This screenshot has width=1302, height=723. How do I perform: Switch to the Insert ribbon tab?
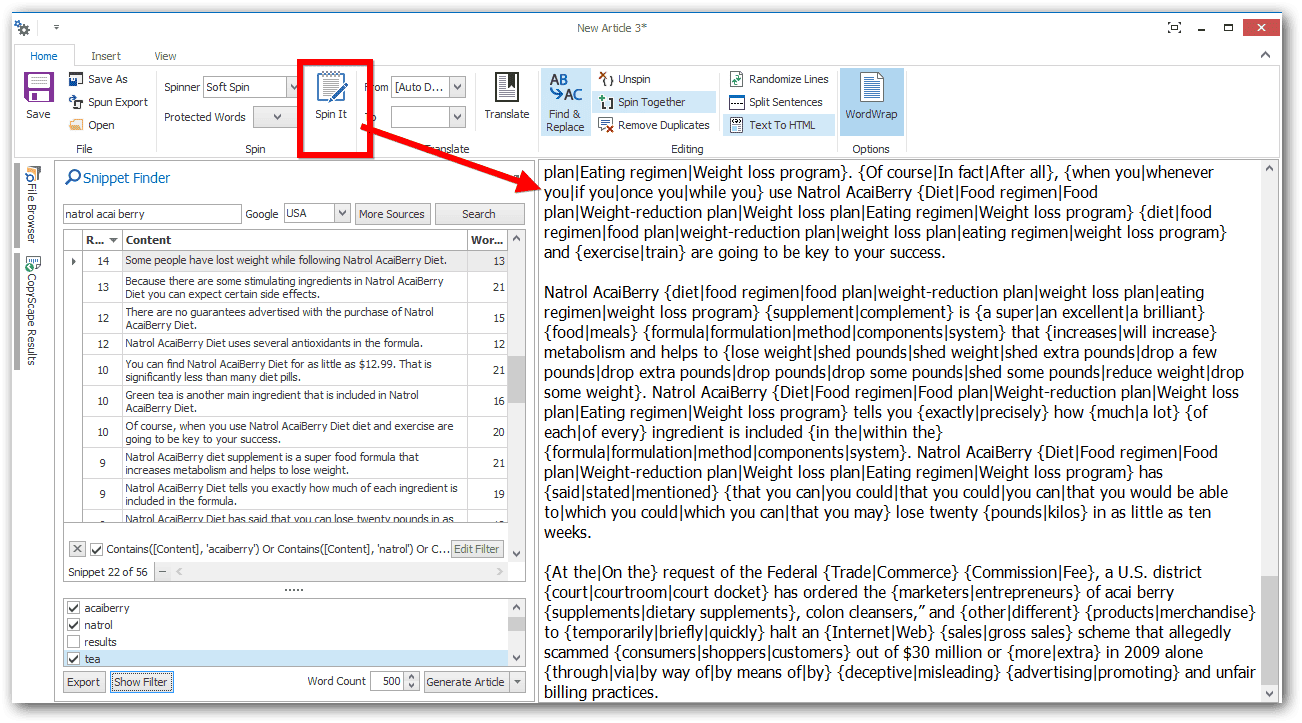[x=106, y=56]
